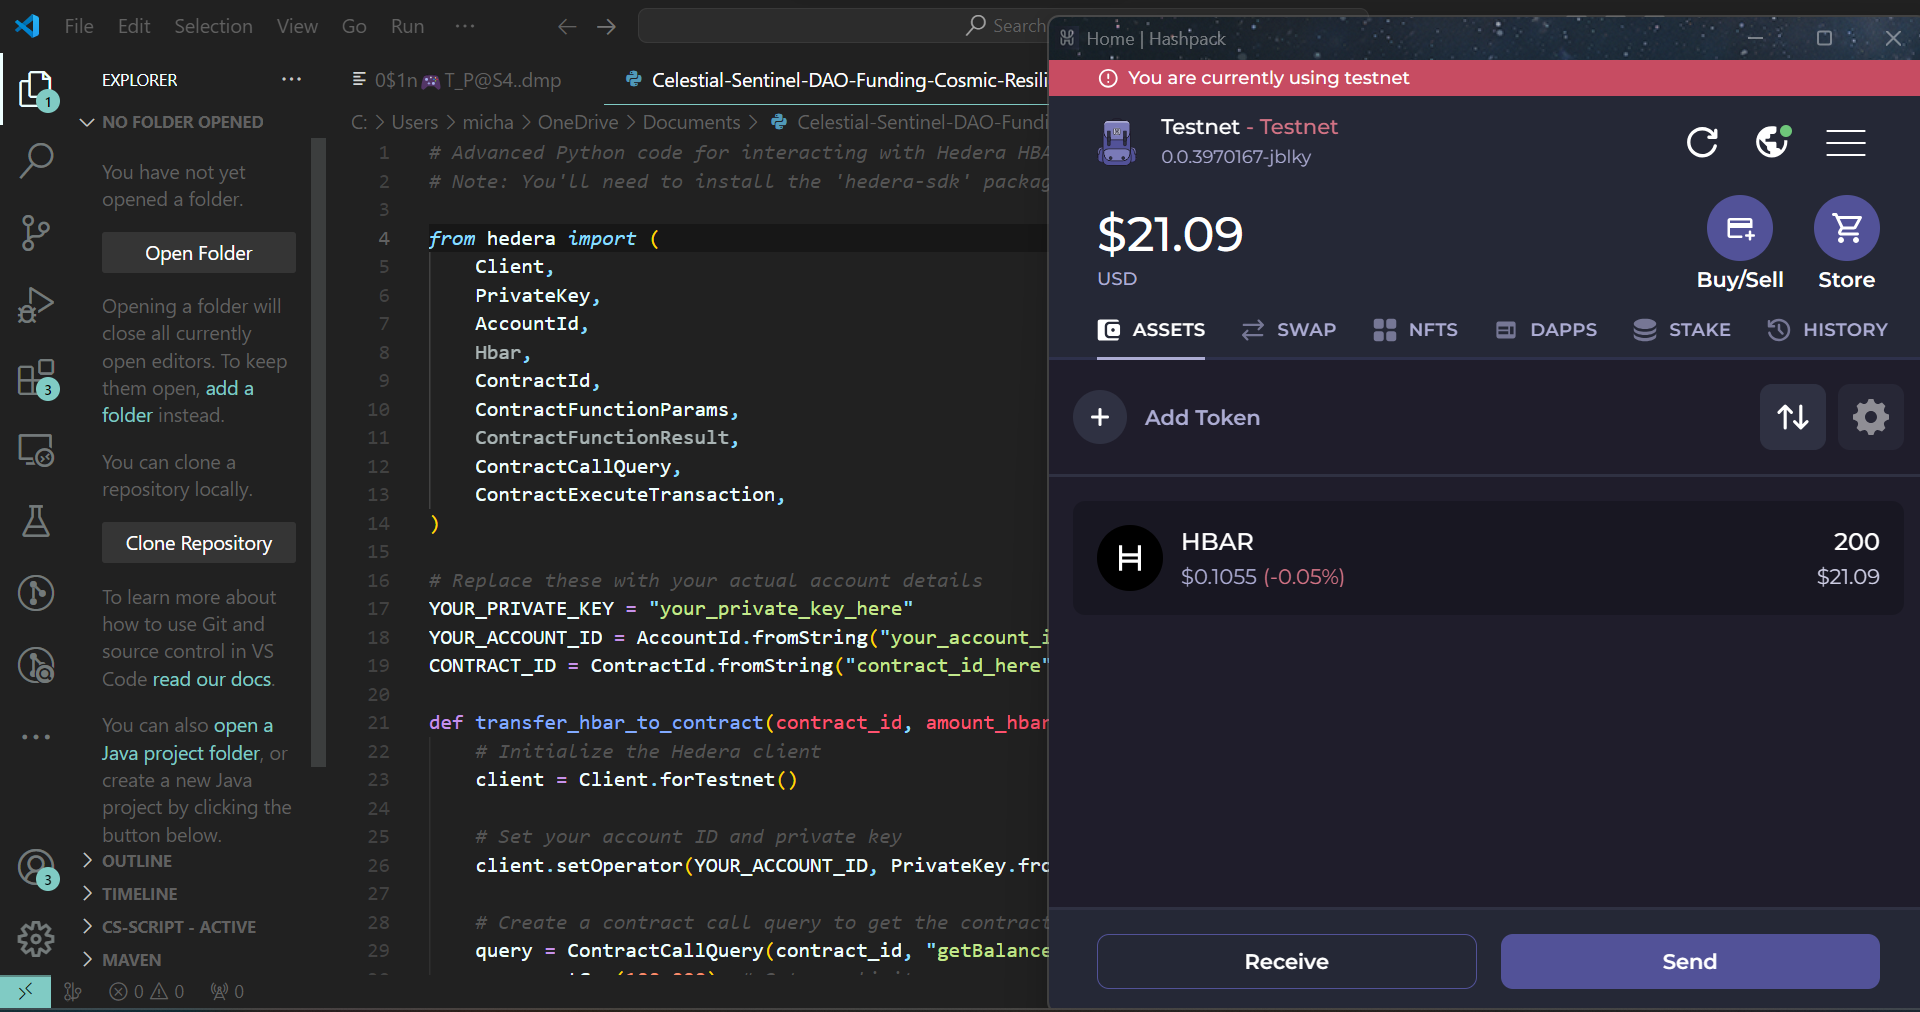Switch to the STAKE tab
This screenshot has height=1012, width=1920.
(1682, 330)
